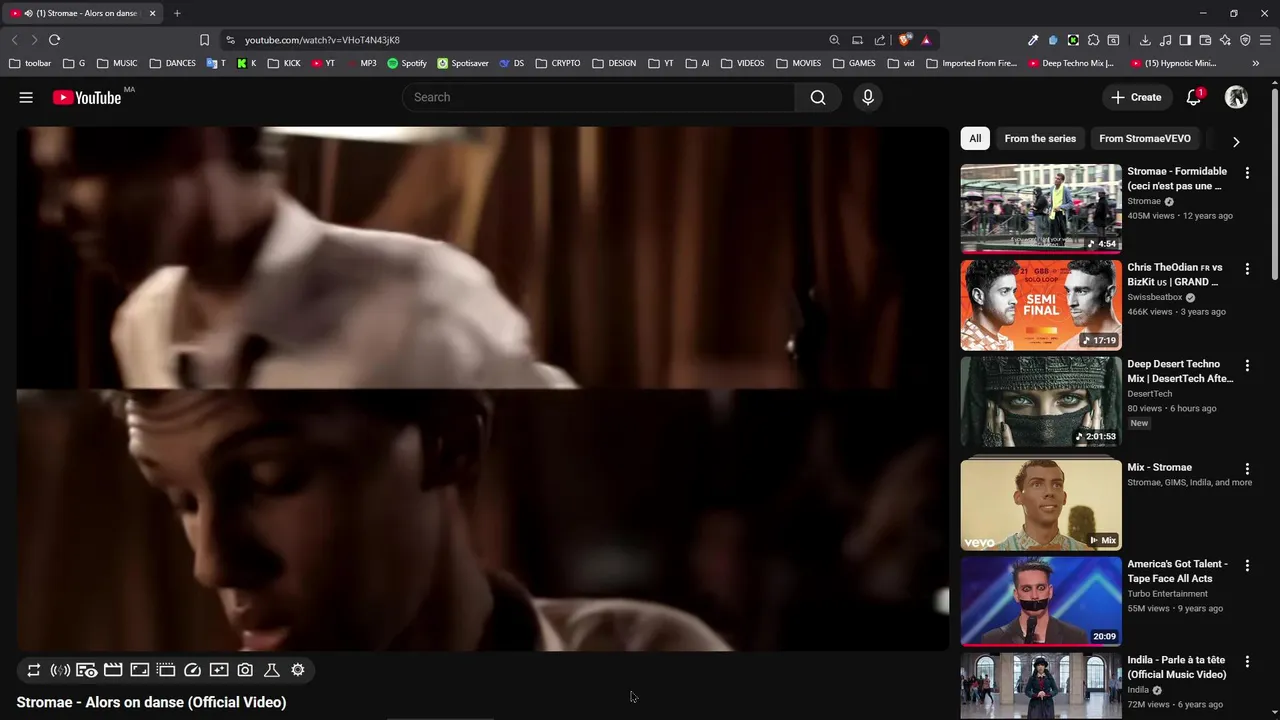This screenshot has width=1280, height=720.
Task: Open more options for Stromae - Formidable
Action: pos(1247,173)
